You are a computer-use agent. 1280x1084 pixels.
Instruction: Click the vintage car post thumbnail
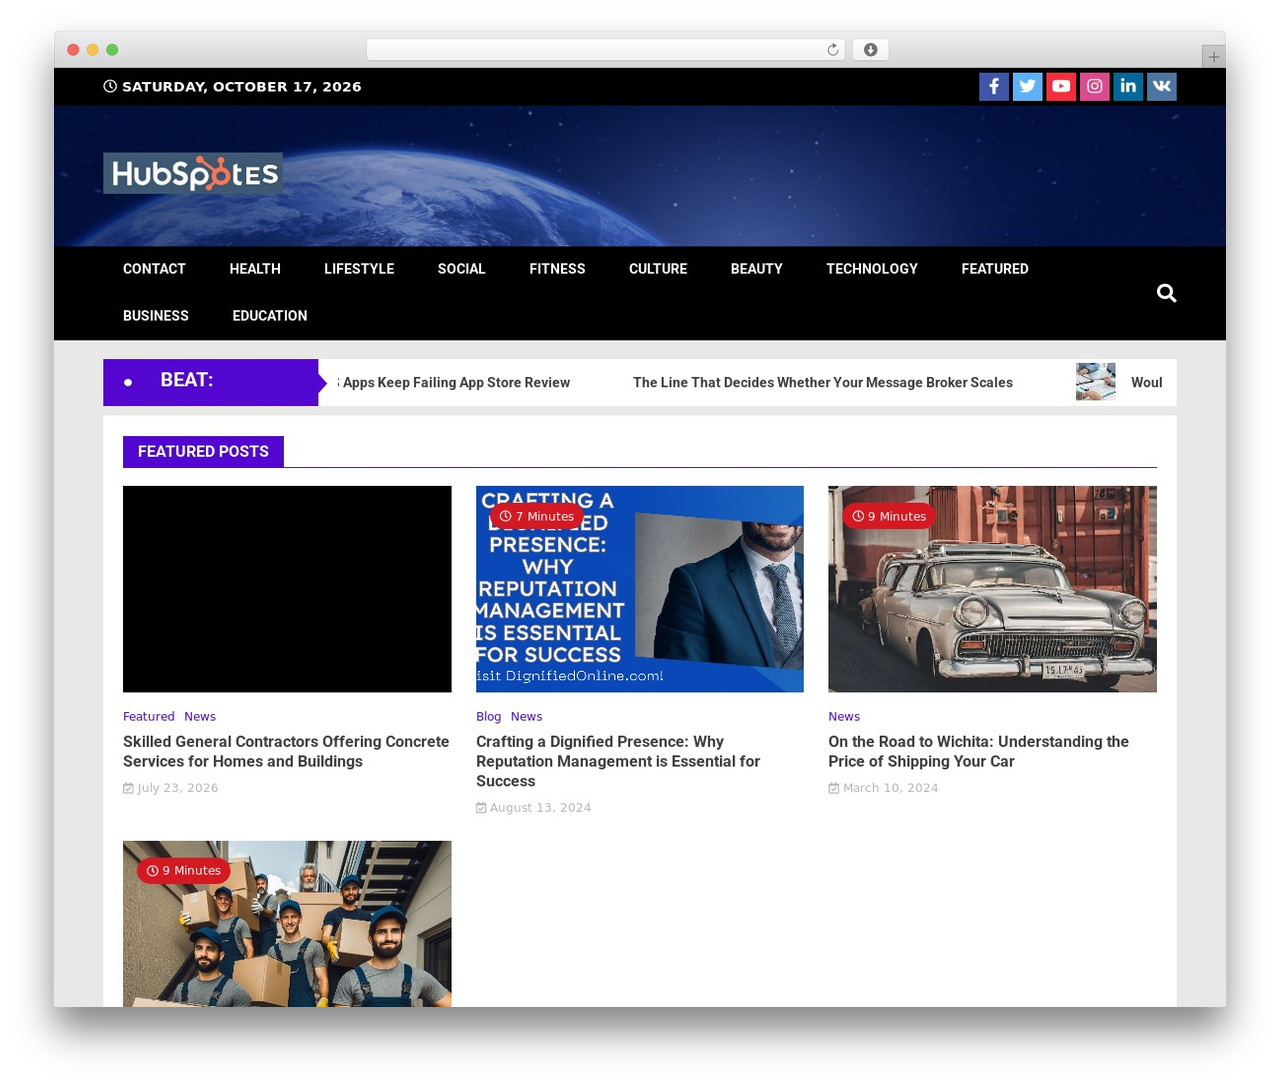(x=992, y=589)
